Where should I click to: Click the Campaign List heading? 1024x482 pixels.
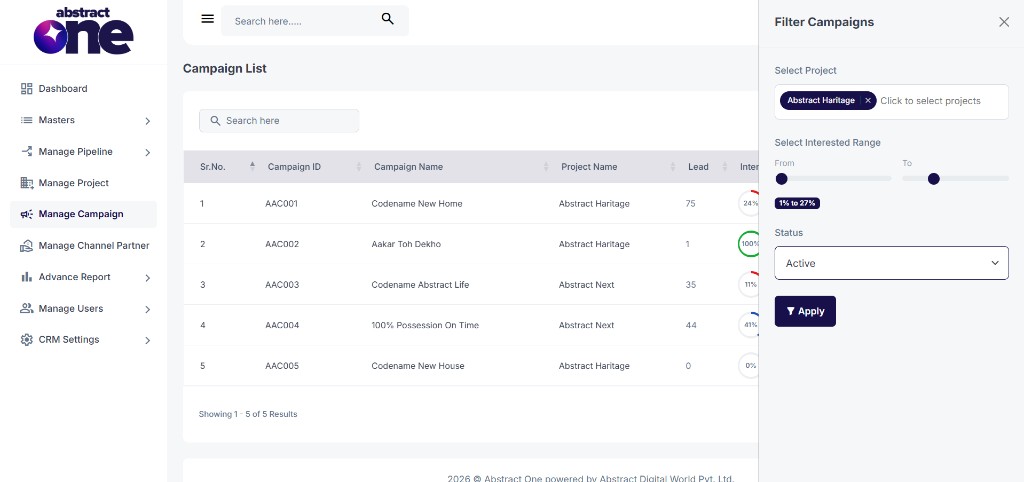click(x=225, y=69)
